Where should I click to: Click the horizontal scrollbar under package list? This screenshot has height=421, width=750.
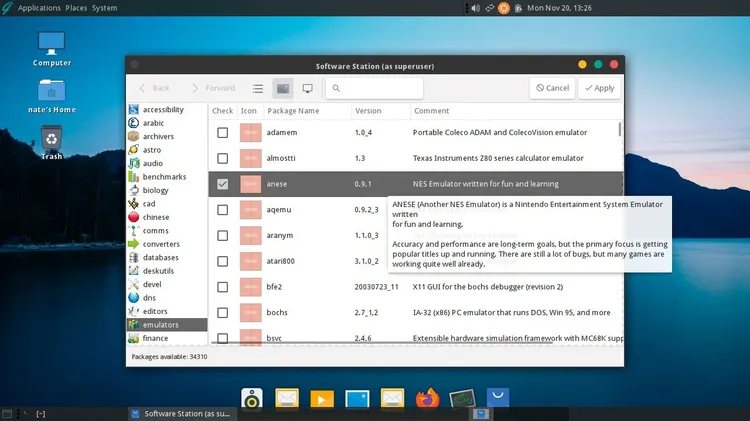pos(383,343)
